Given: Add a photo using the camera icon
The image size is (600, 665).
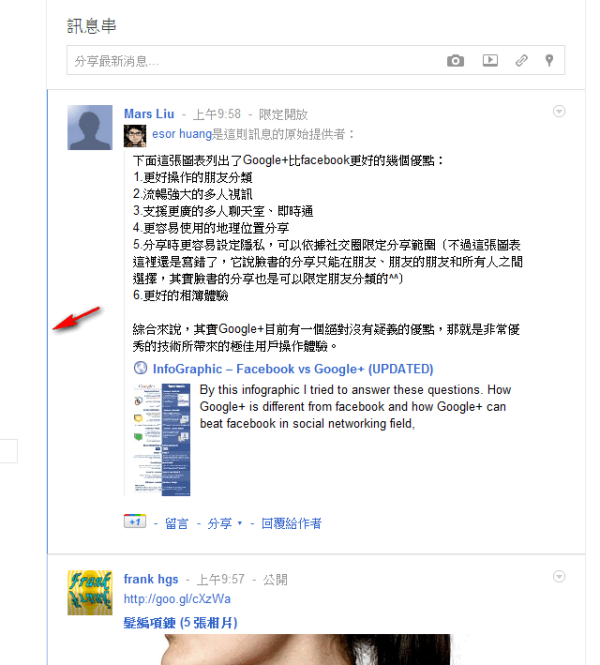Looking at the screenshot, I should (x=455, y=61).
